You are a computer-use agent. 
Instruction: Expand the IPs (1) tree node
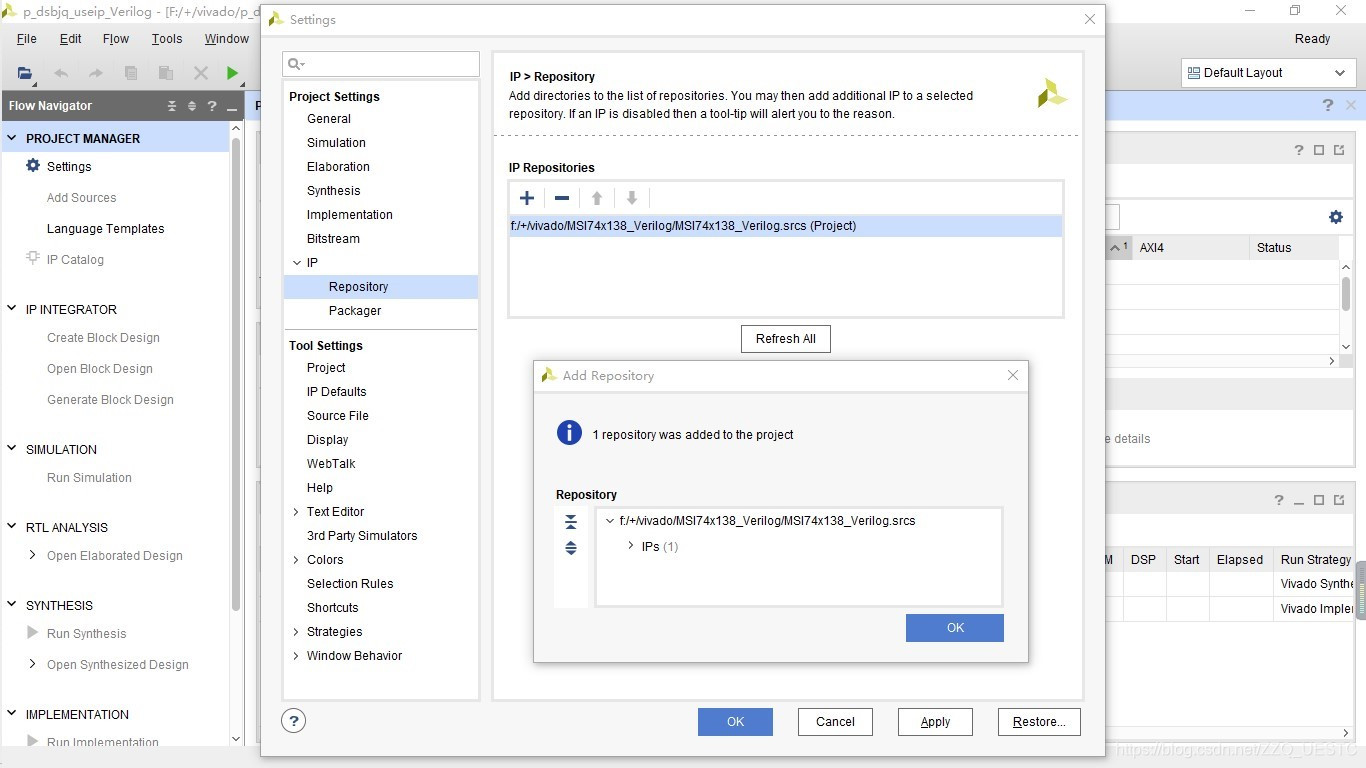point(631,546)
